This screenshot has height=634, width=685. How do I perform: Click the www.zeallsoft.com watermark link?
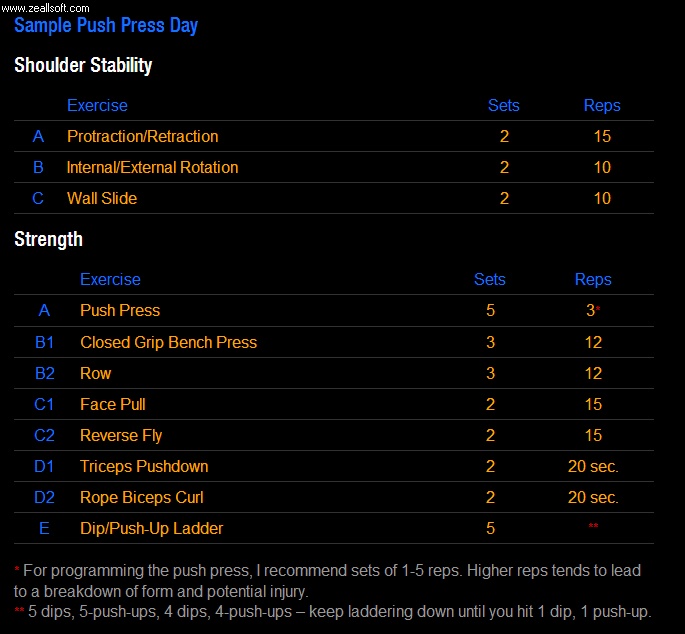click(x=45, y=7)
